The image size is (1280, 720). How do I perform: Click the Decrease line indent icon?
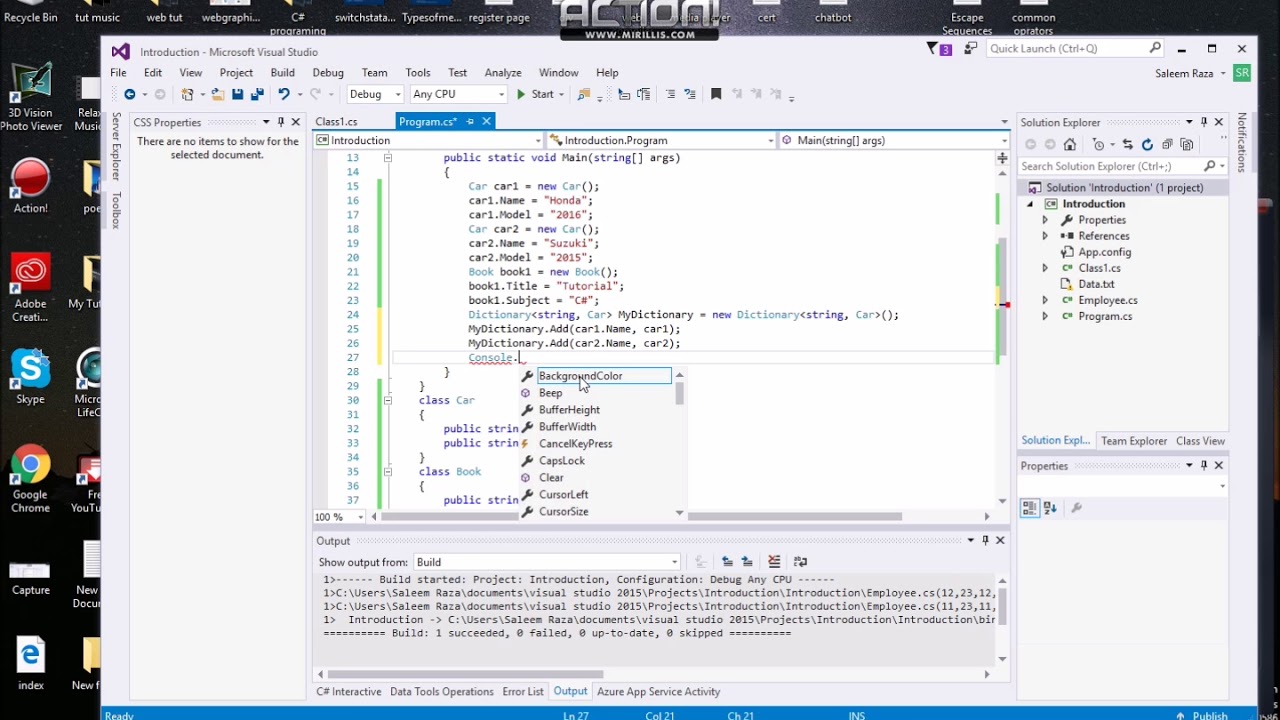pyautogui.click(x=670, y=94)
